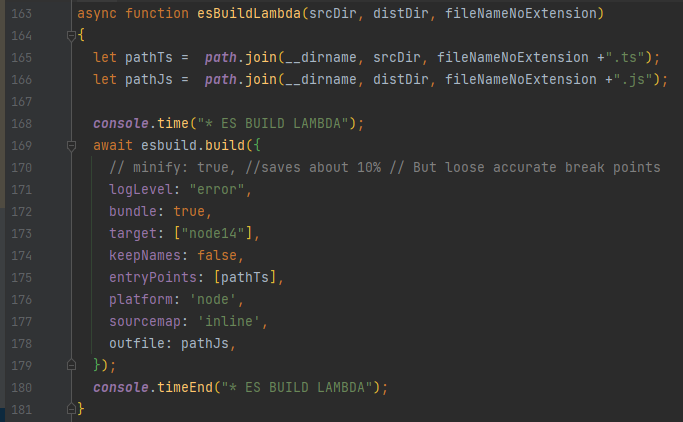Click the commented minify line
Viewport: 683px width, 422px height.
385,167
